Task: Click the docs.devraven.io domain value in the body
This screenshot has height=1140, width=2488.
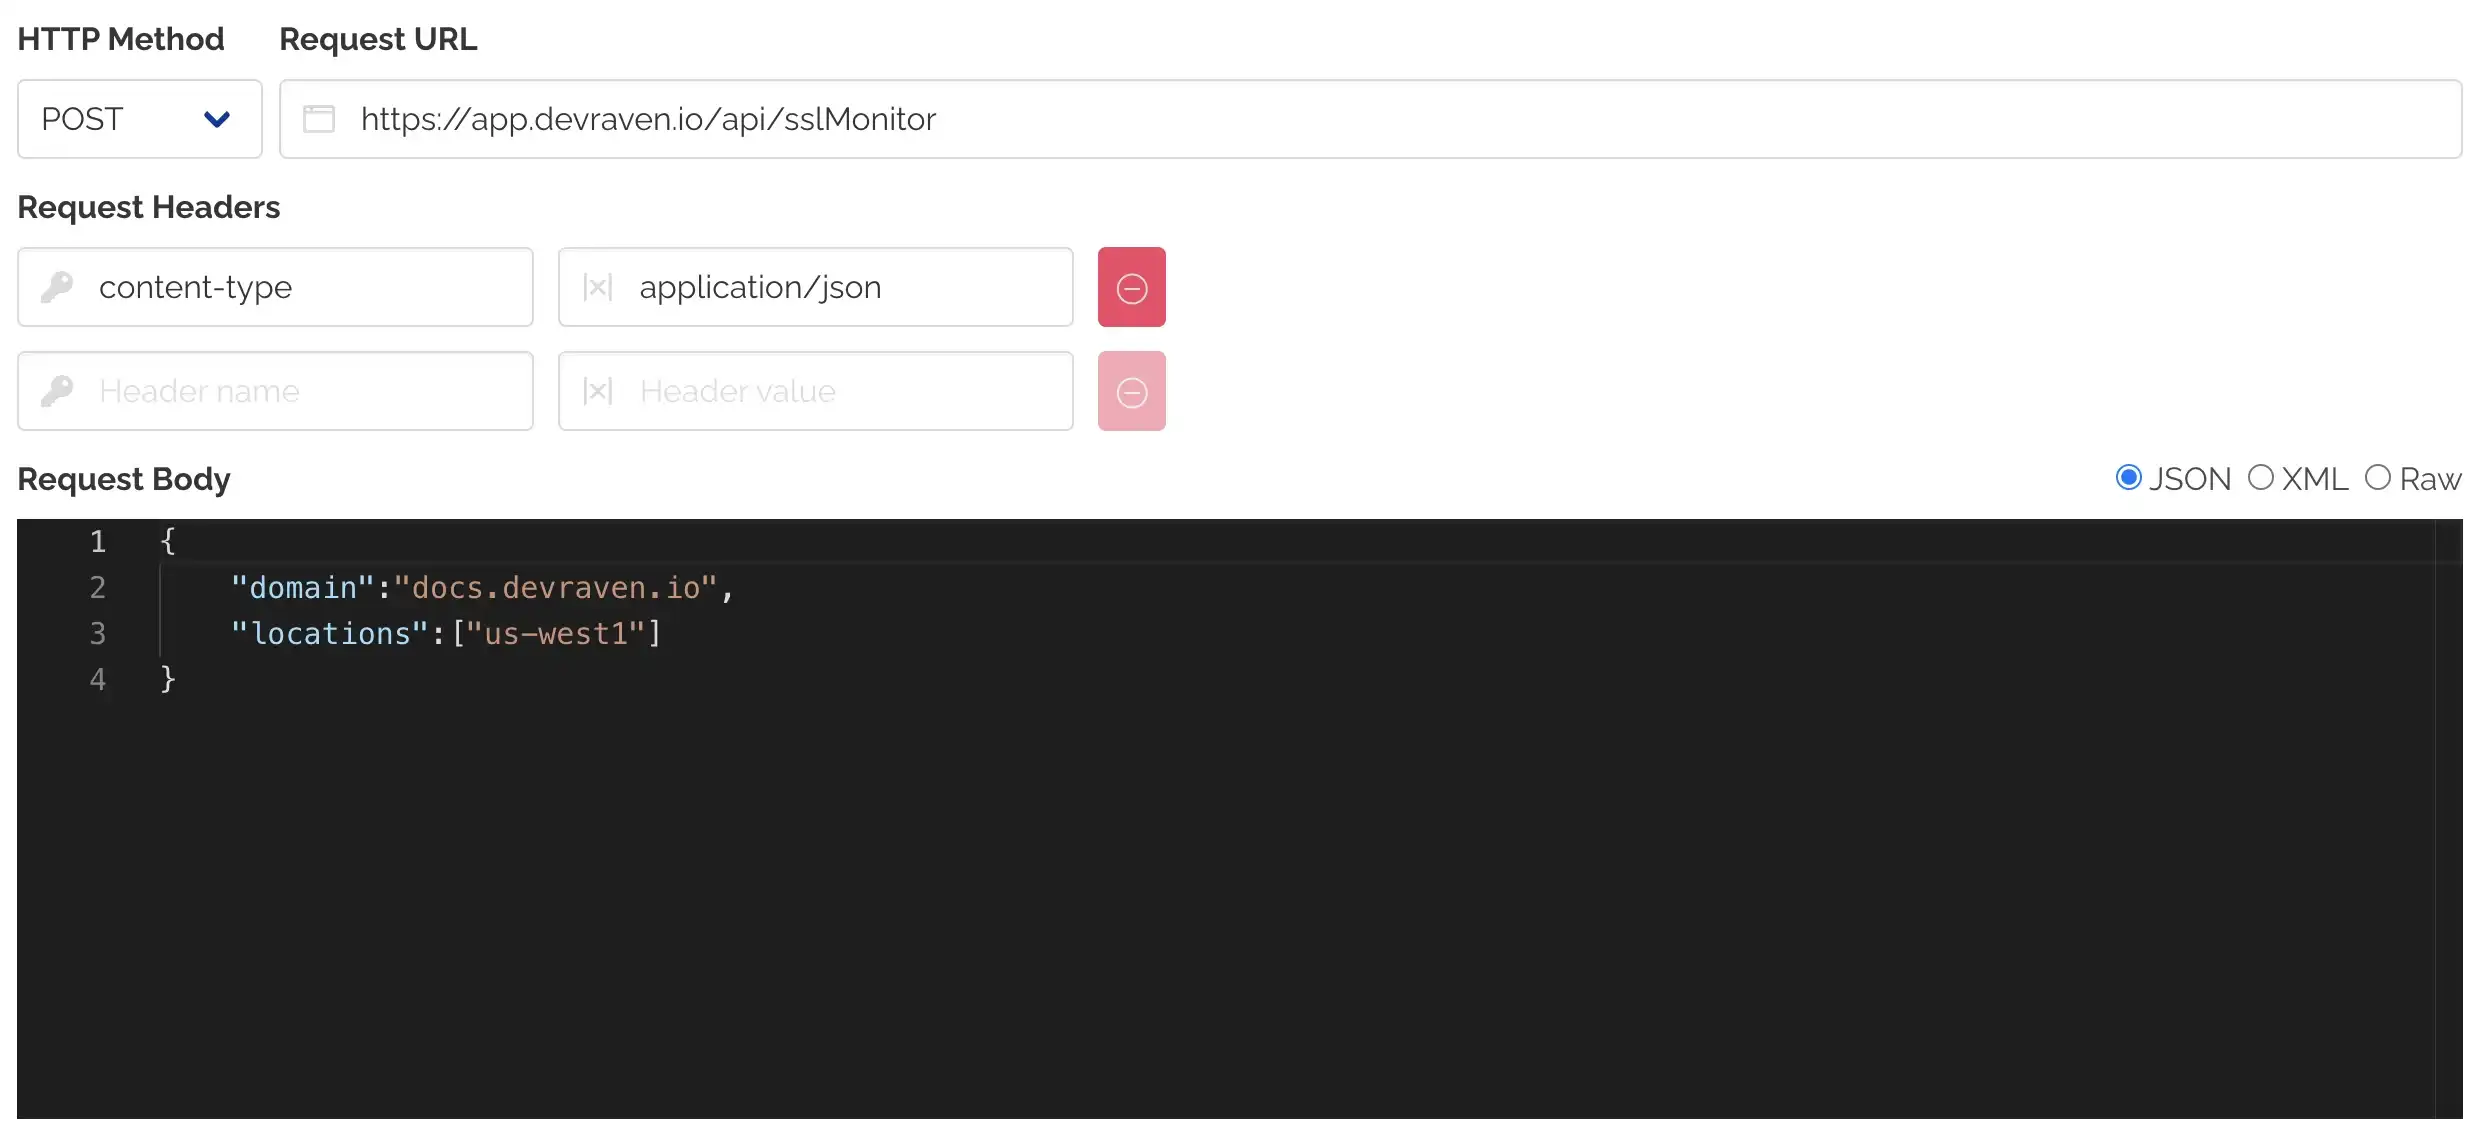Action: click(556, 587)
